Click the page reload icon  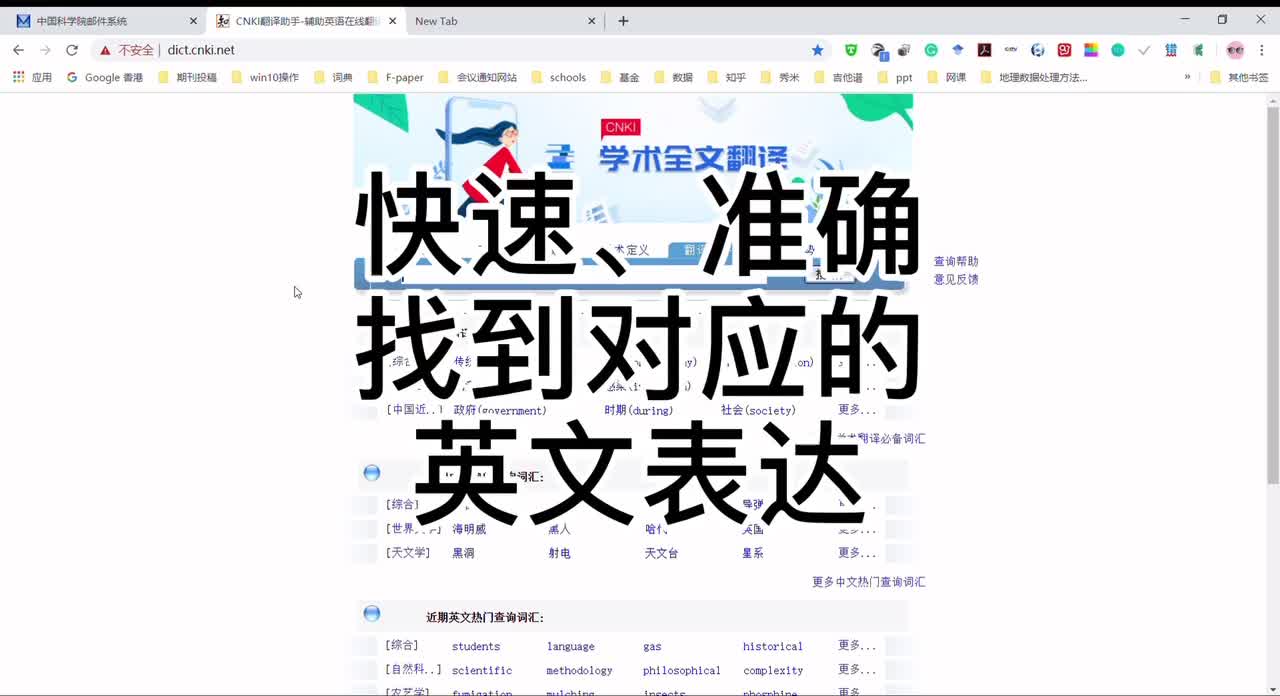70,50
